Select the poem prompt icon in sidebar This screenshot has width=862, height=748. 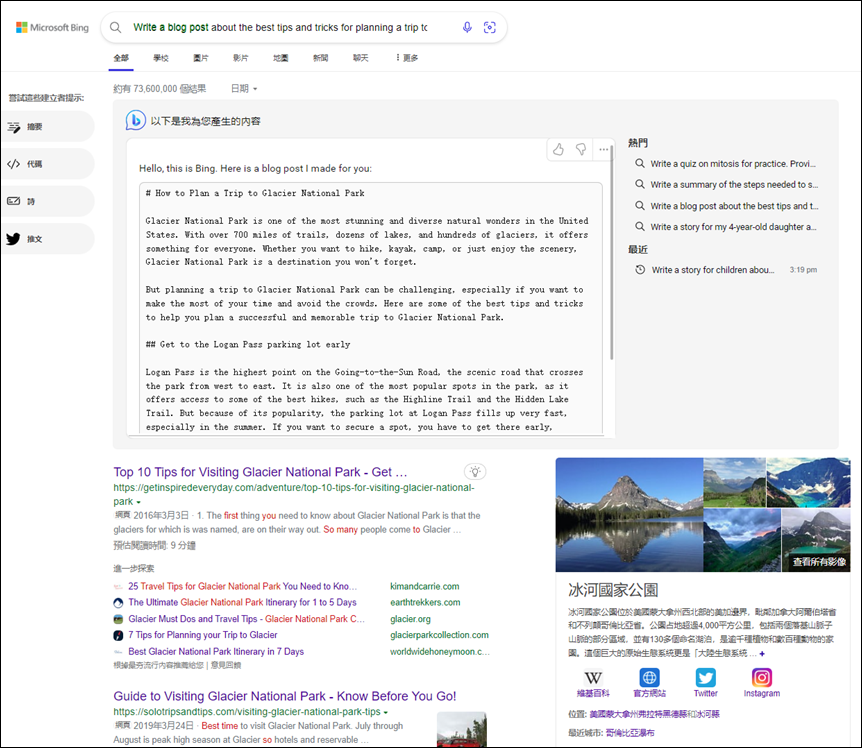point(14,201)
